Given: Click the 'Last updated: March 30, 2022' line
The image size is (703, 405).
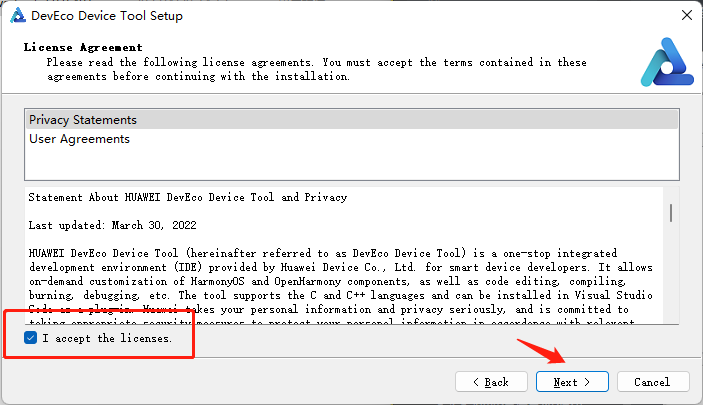Looking at the screenshot, I should pyautogui.click(x=112, y=225).
